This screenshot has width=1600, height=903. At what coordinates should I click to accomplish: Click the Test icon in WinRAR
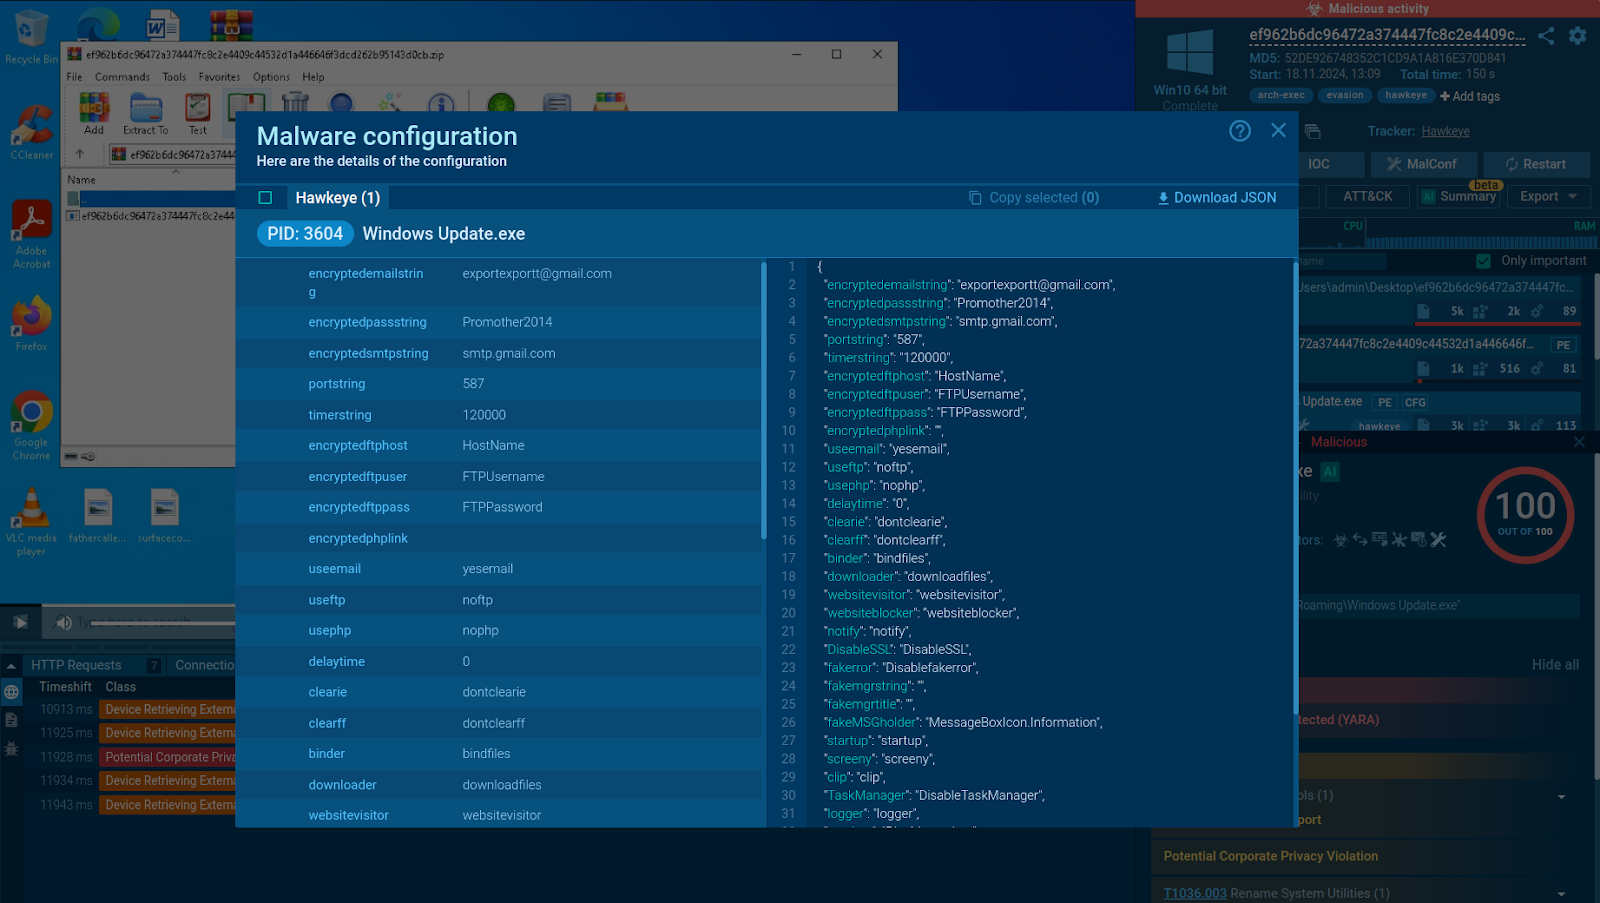tap(198, 113)
